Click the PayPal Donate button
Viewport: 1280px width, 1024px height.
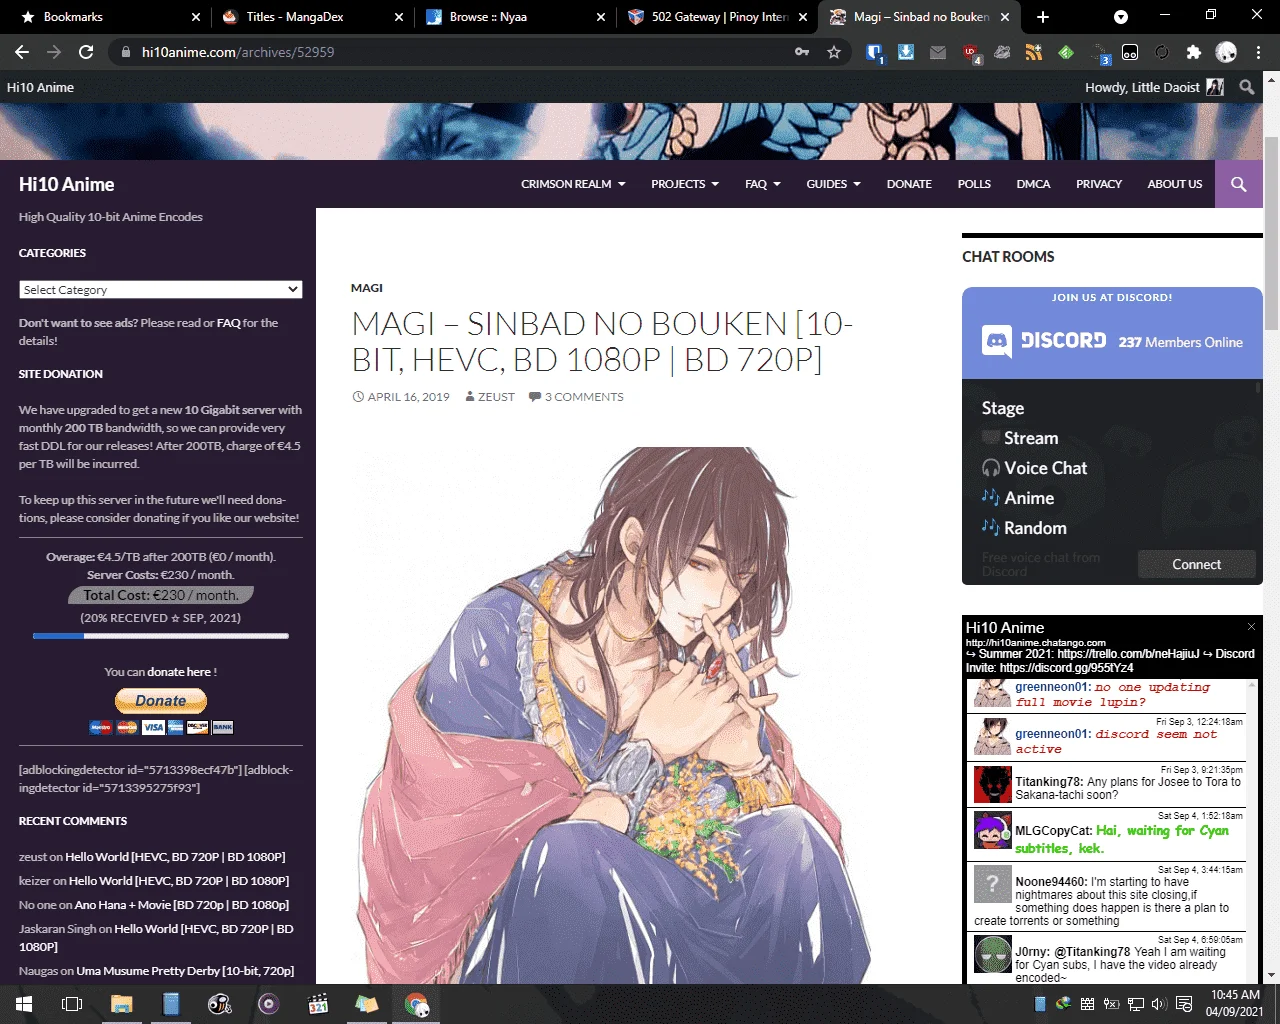(161, 701)
